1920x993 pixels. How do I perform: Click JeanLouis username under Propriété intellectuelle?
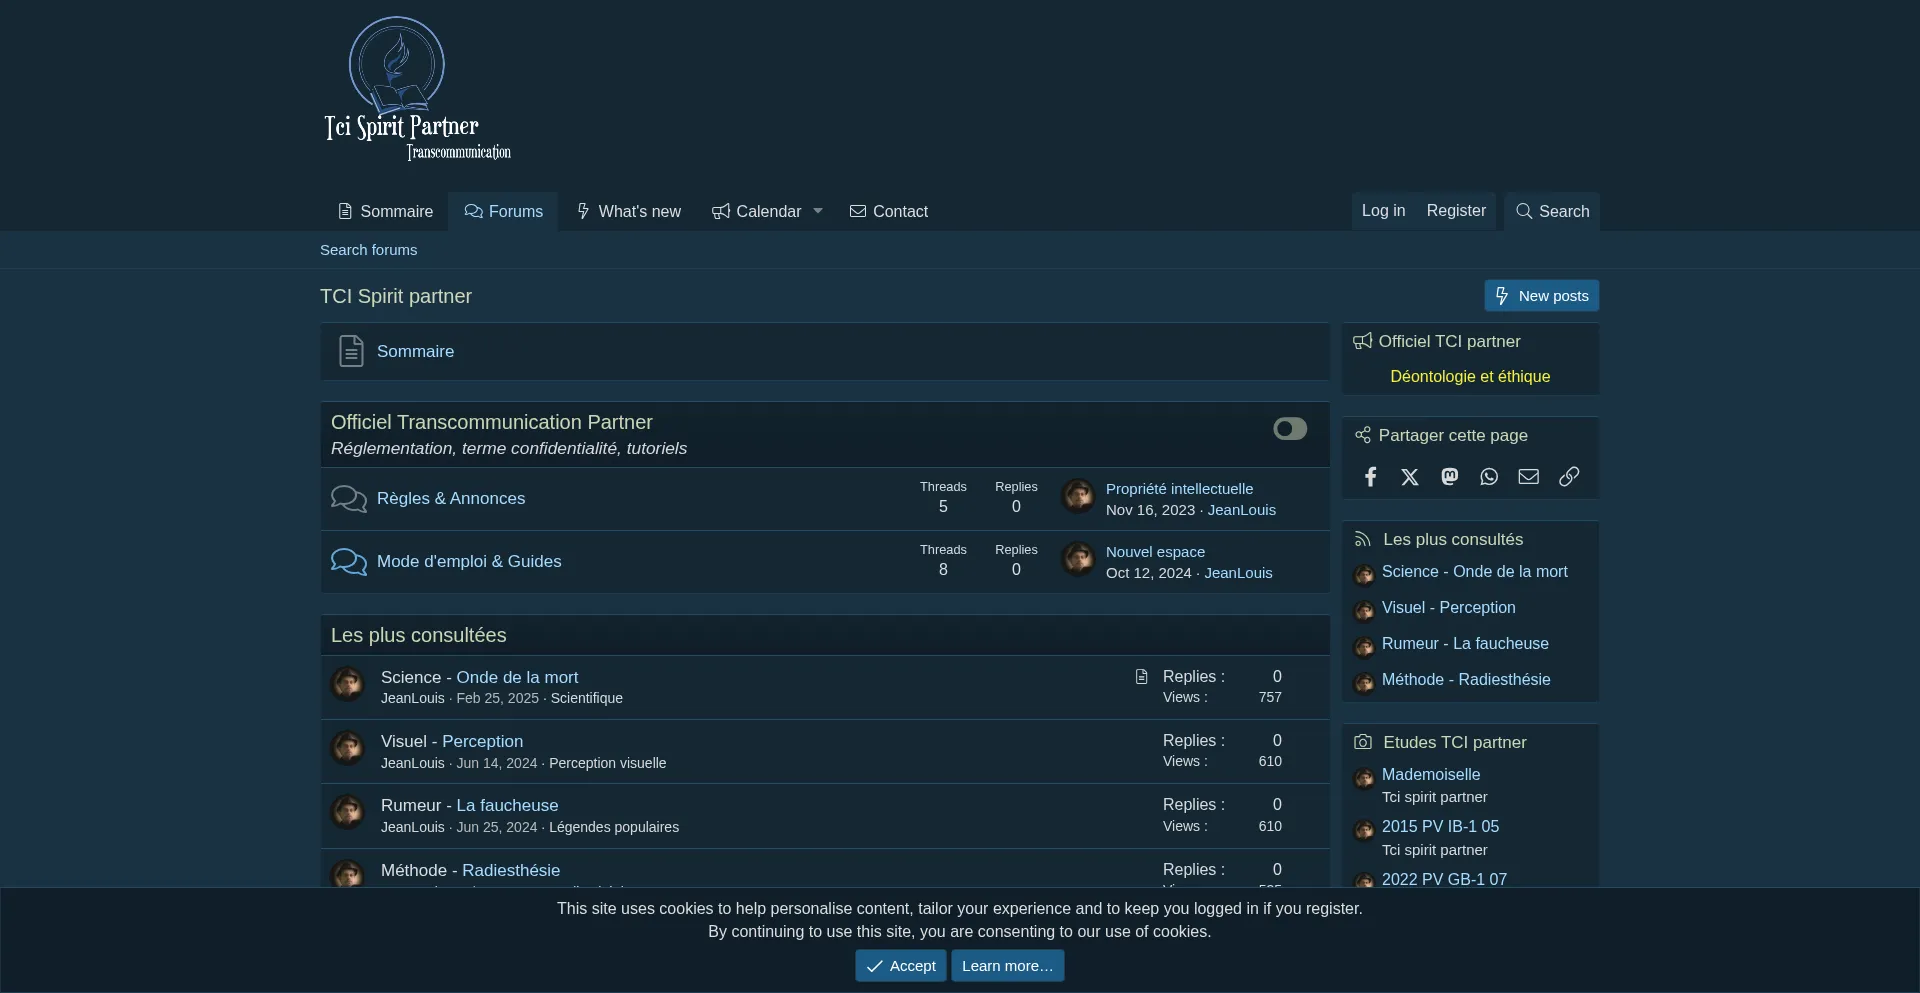point(1241,510)
